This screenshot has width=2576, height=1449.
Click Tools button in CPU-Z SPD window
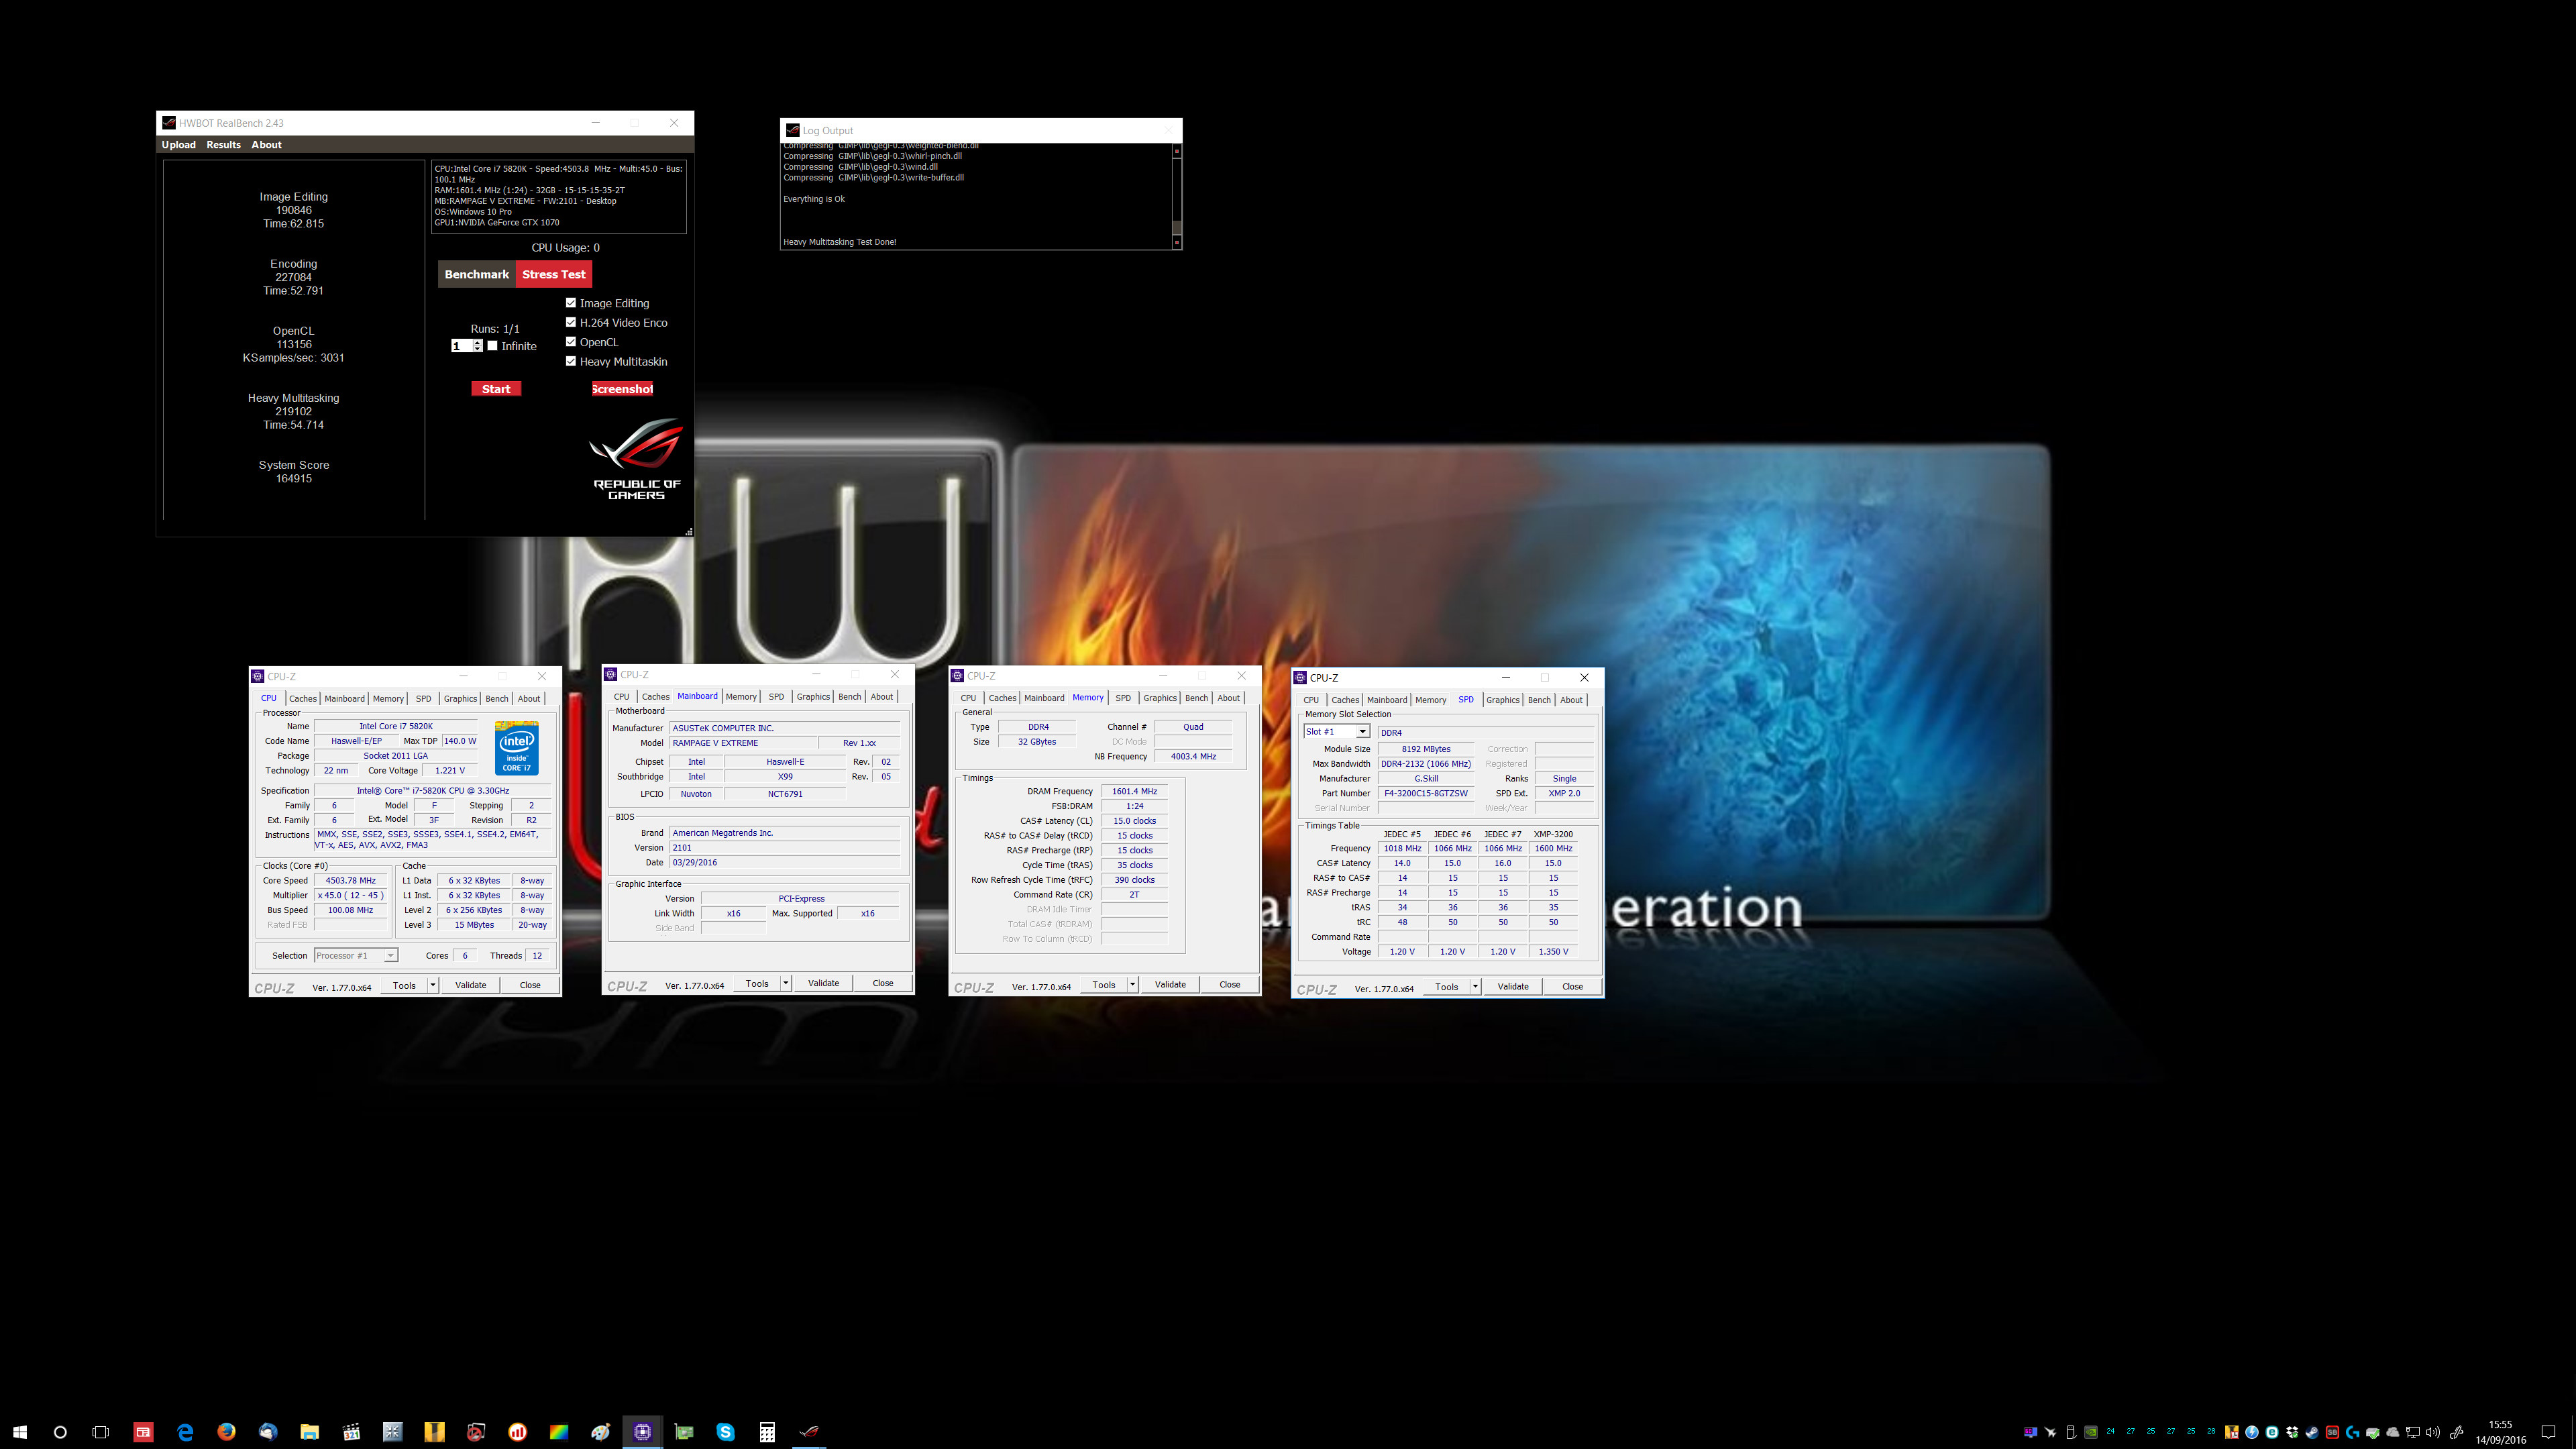1447,987
